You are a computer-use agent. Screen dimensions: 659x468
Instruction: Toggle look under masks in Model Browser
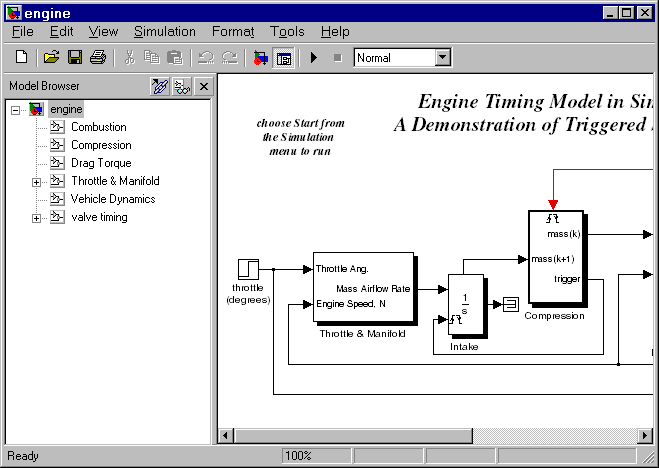[x=181, y=87]
